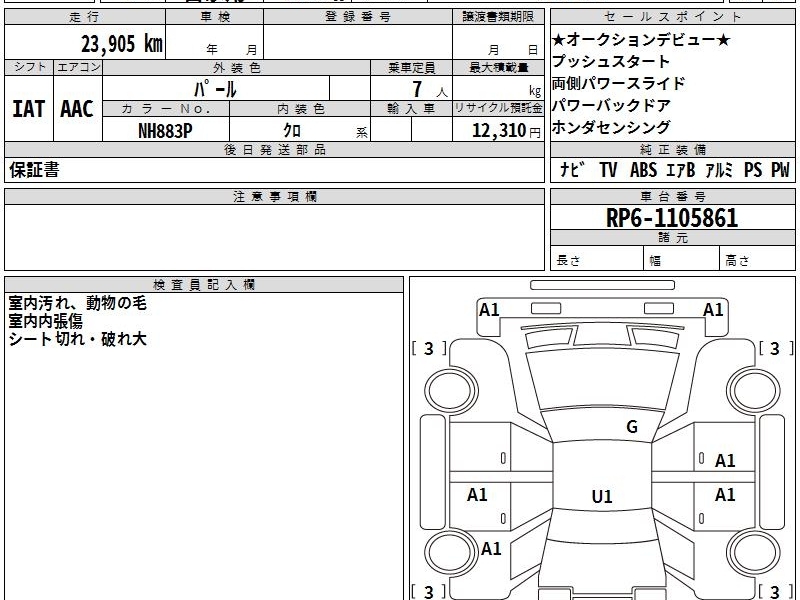800x600 pixels.
Task: Select the TV equipment item
Action: point(608,170)
